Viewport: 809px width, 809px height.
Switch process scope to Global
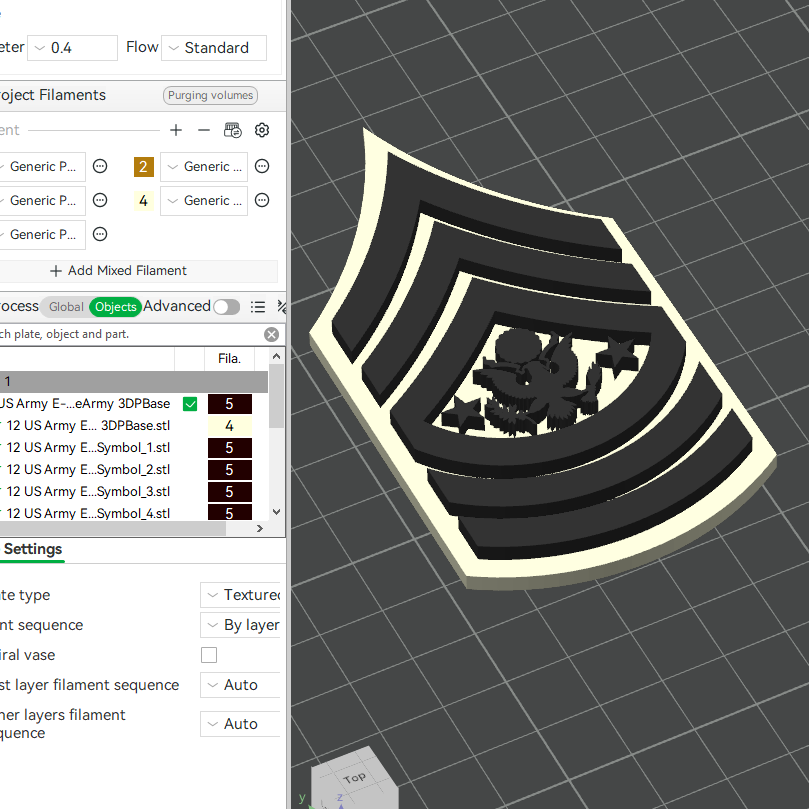click(66, 307)
